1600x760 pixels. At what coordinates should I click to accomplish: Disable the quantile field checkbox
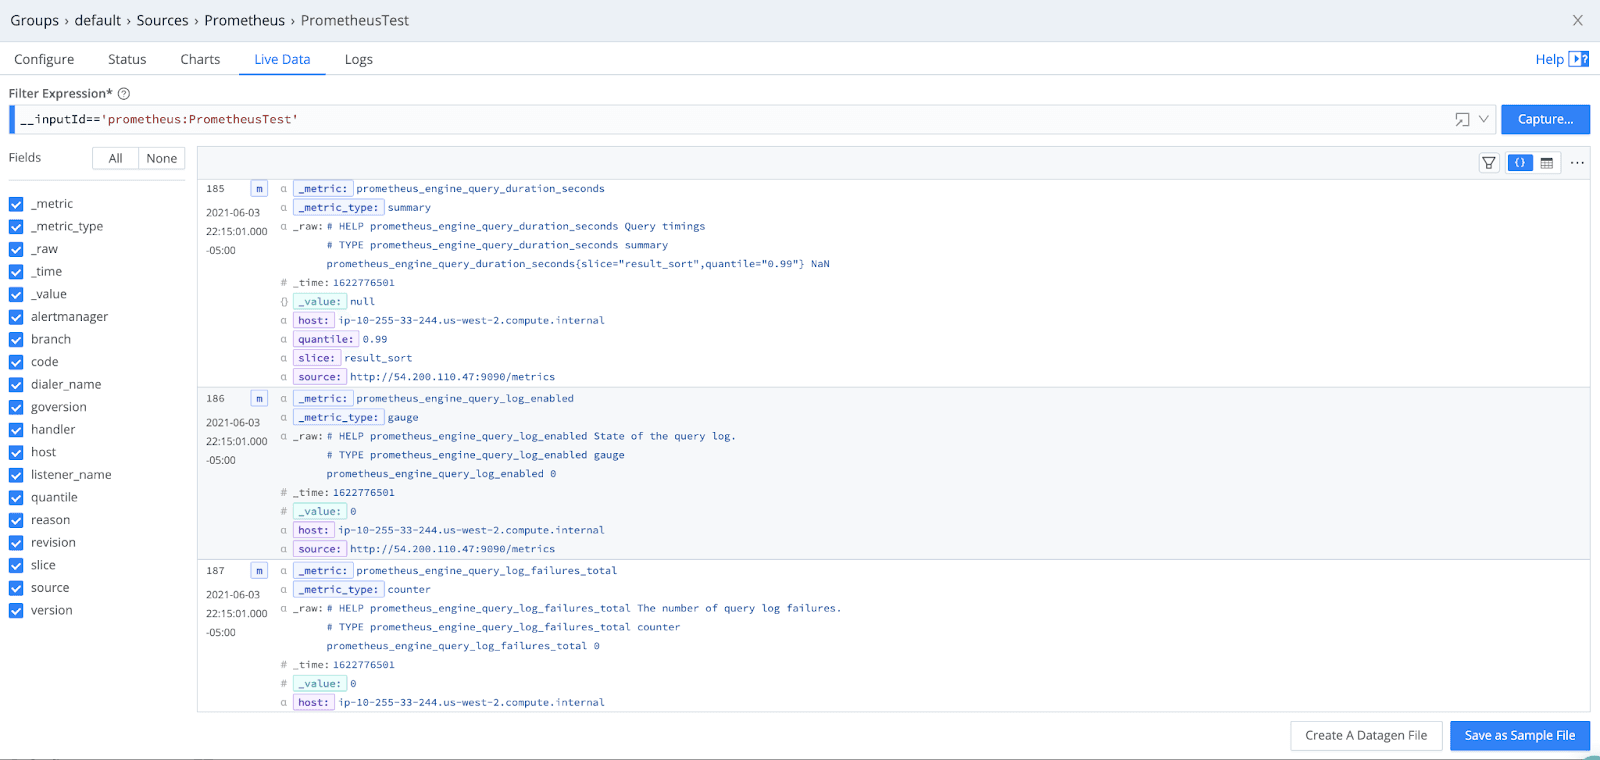(x=16, y=498)
